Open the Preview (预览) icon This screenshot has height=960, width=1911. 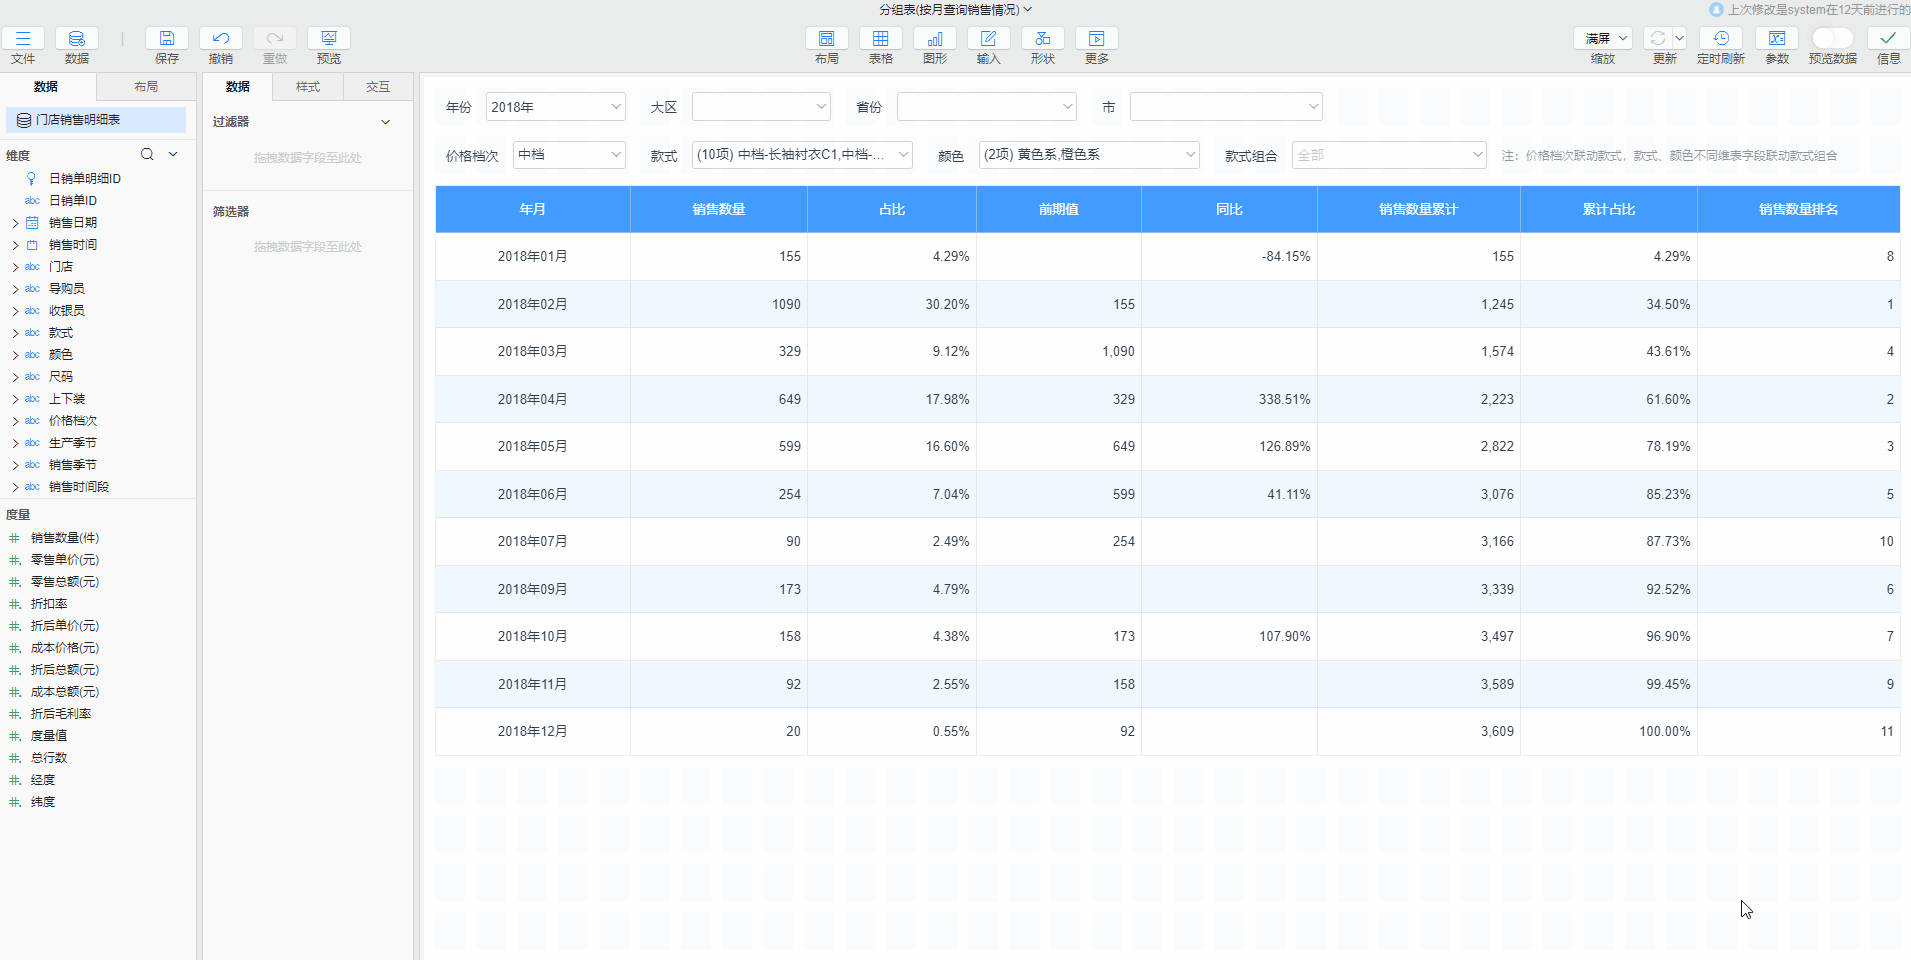(328, 39)
